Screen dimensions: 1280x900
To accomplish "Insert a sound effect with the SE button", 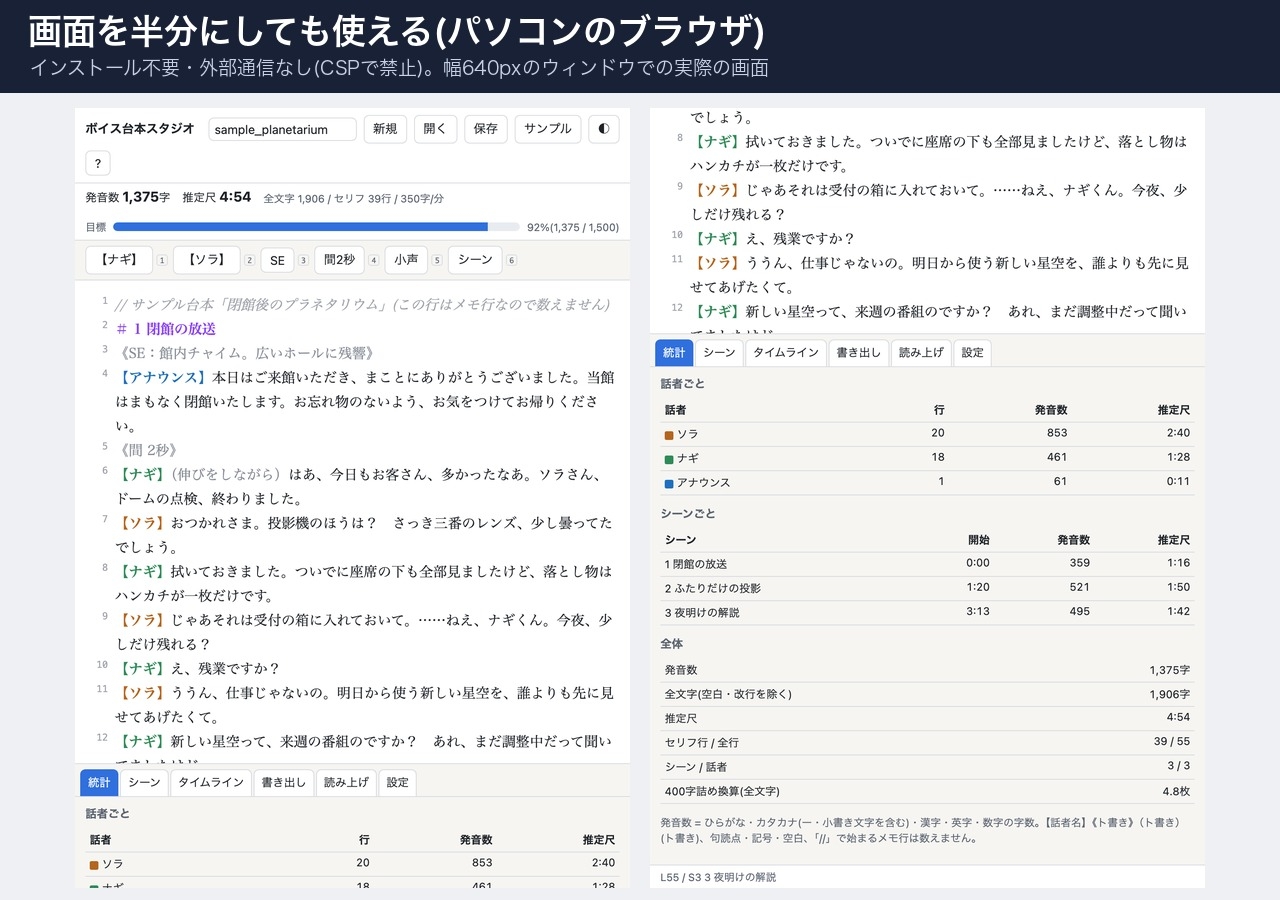I will (x=277, y=260).
